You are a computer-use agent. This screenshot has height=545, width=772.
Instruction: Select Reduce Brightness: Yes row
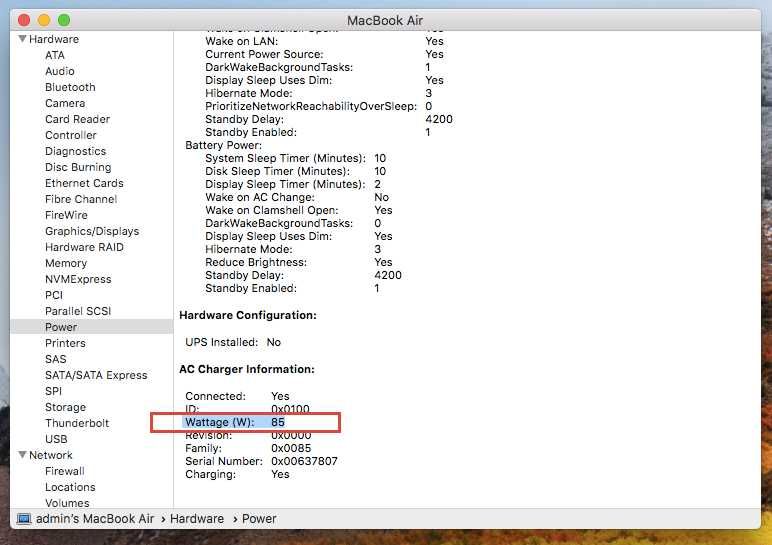[x=299, y=262]
